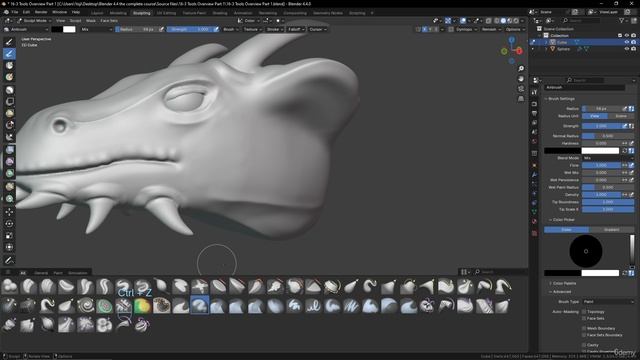Open the Face Sets menu
640x360 pixels.
pos(109,20)
